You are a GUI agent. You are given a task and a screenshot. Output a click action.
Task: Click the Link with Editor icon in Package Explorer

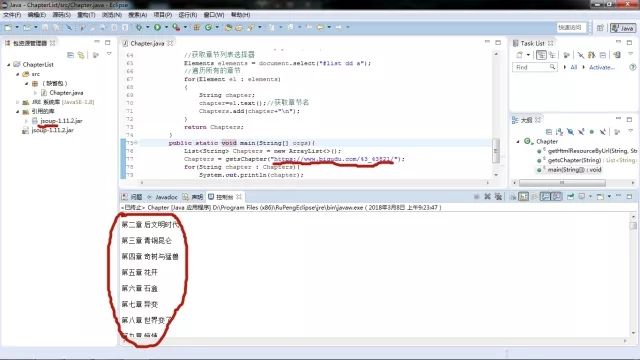[x=81, y=55]
